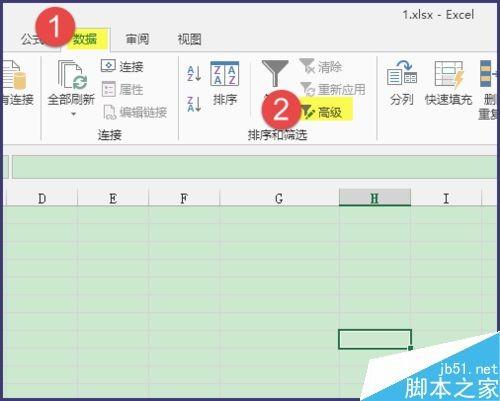
Task: Switch to the 审阅 tab
Action: (137, 39)
